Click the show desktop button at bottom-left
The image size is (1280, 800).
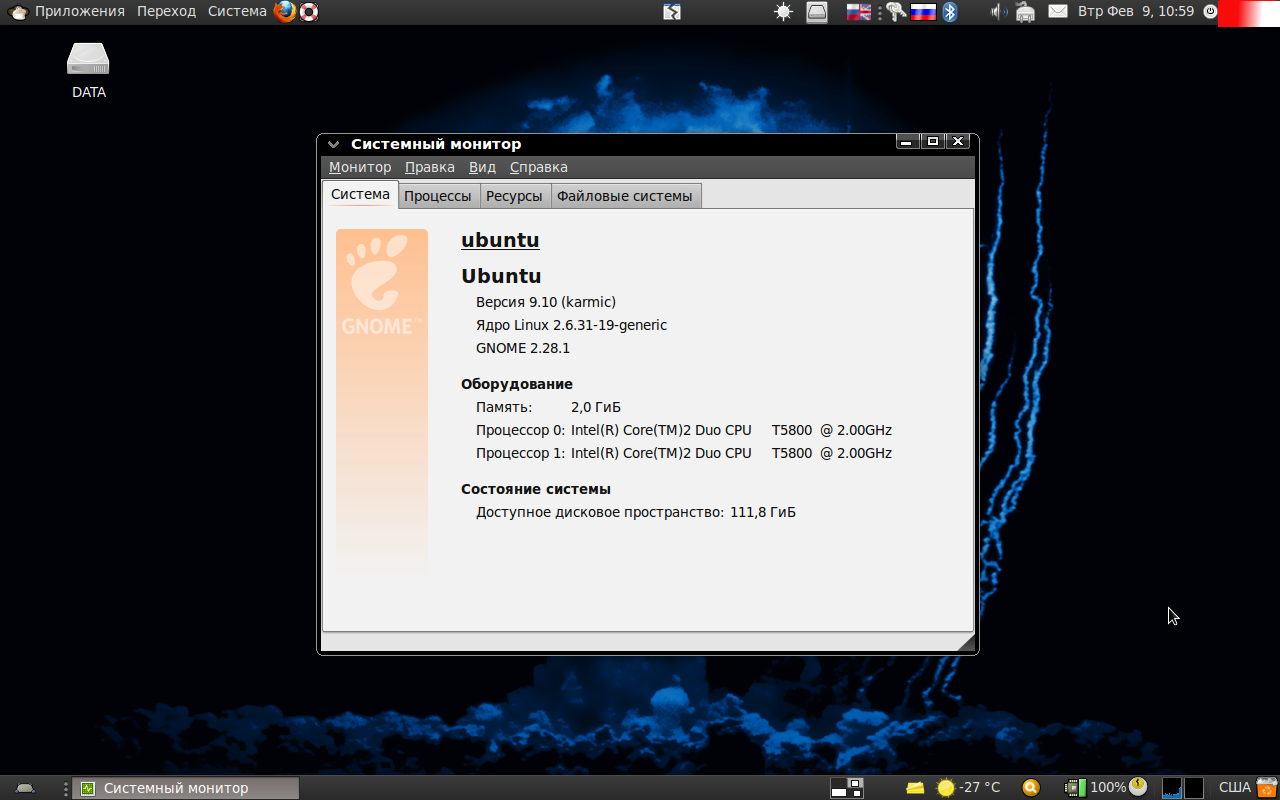(25, 787)
